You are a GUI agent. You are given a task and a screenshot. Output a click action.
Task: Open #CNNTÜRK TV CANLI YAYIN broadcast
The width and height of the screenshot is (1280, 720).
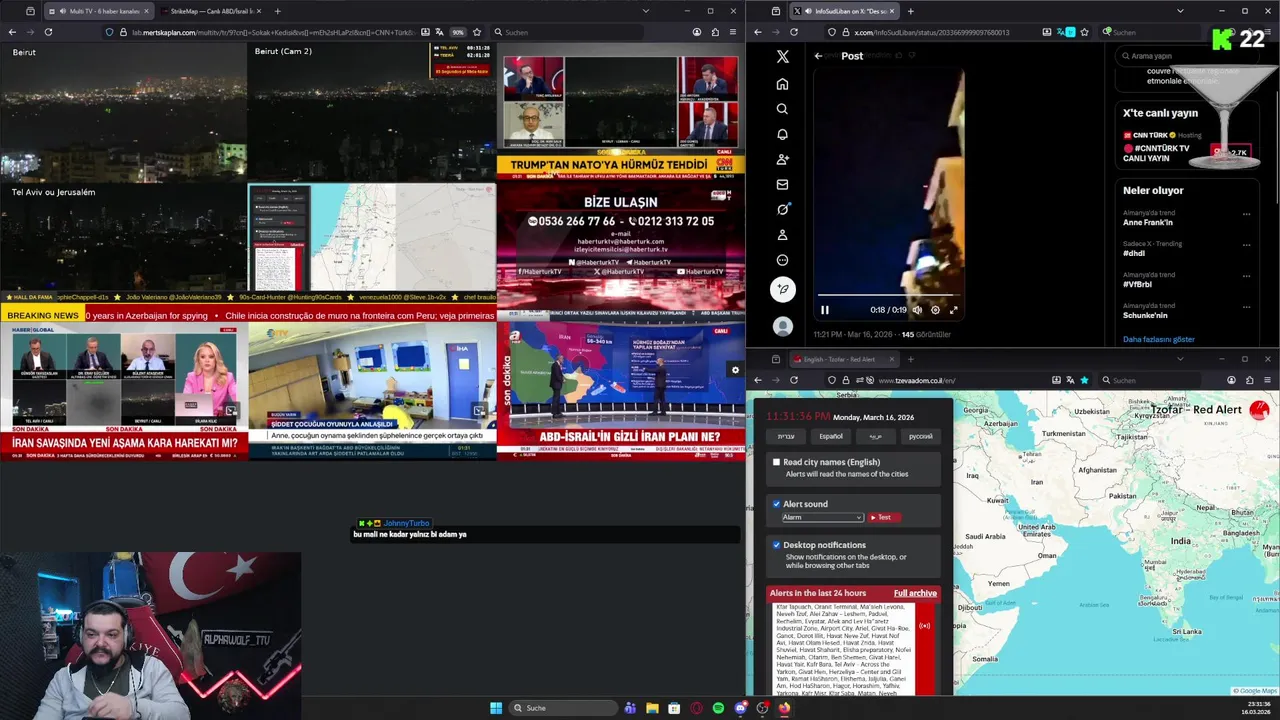pyautogui.click(x=1156, y=153)
